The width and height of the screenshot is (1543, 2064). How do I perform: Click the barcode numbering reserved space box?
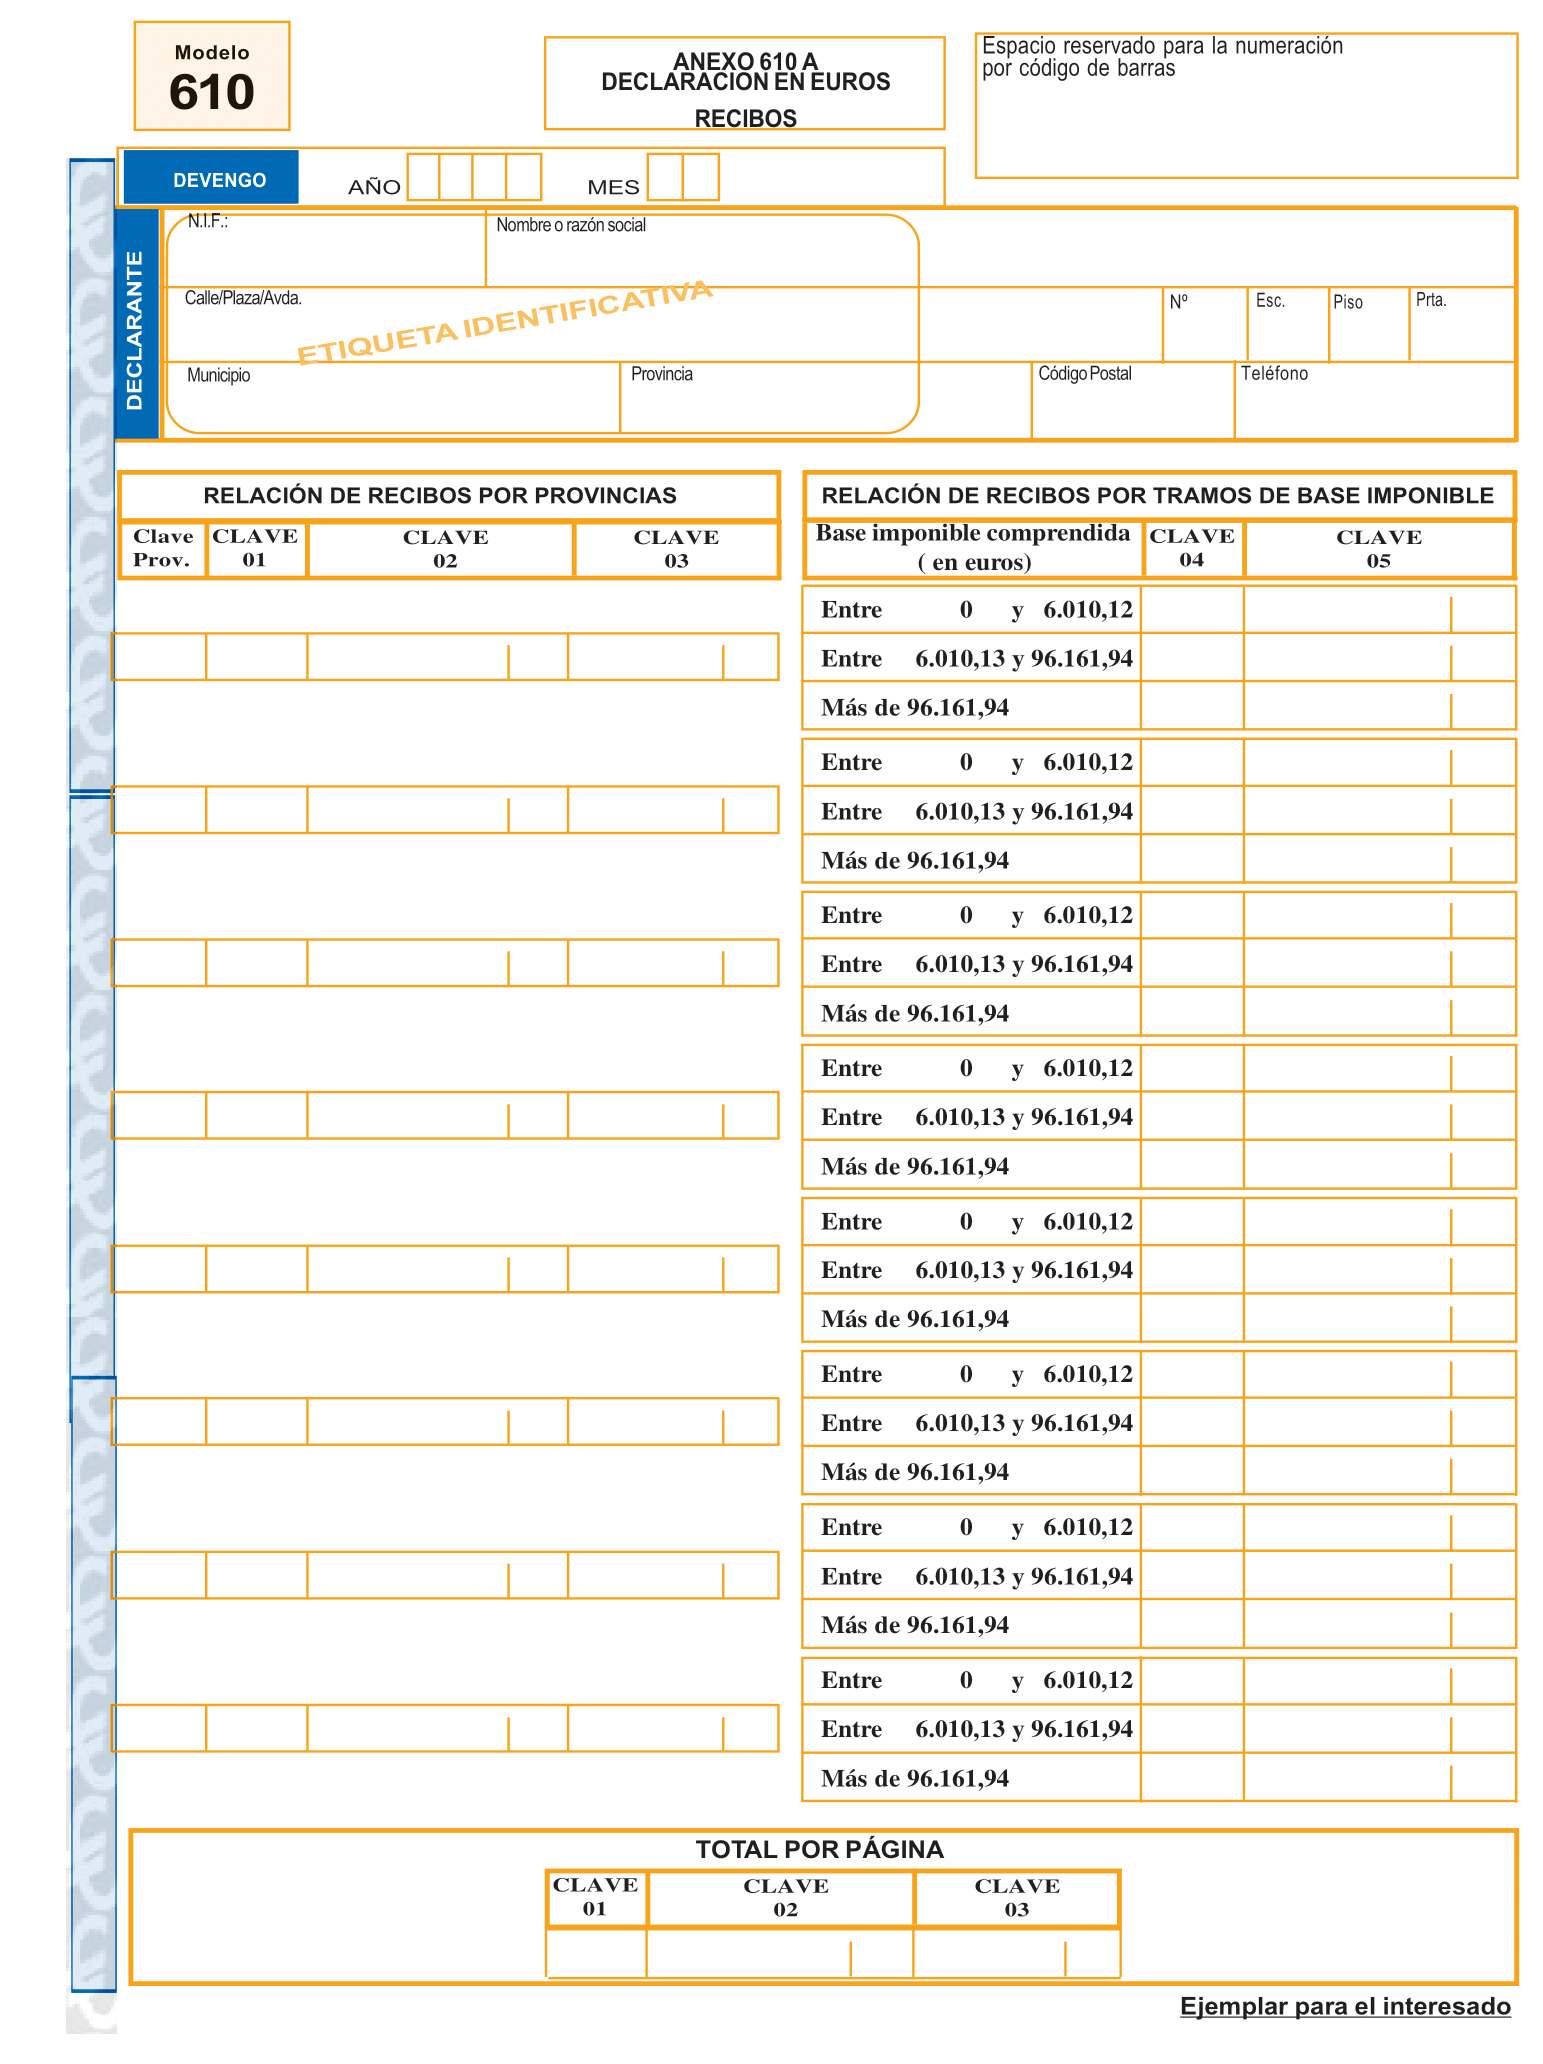coord(1246,105)
